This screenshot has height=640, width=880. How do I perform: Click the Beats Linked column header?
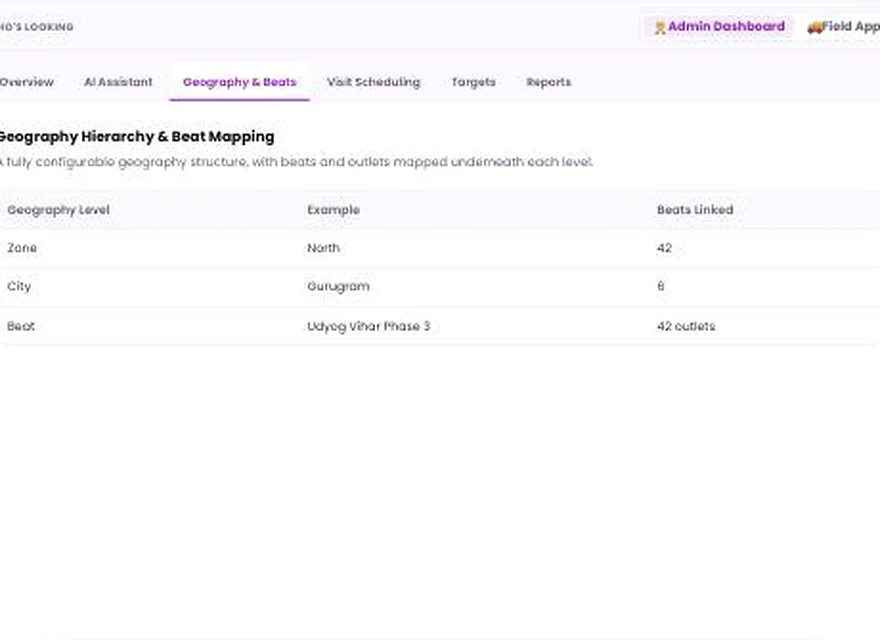pos(695,210)
